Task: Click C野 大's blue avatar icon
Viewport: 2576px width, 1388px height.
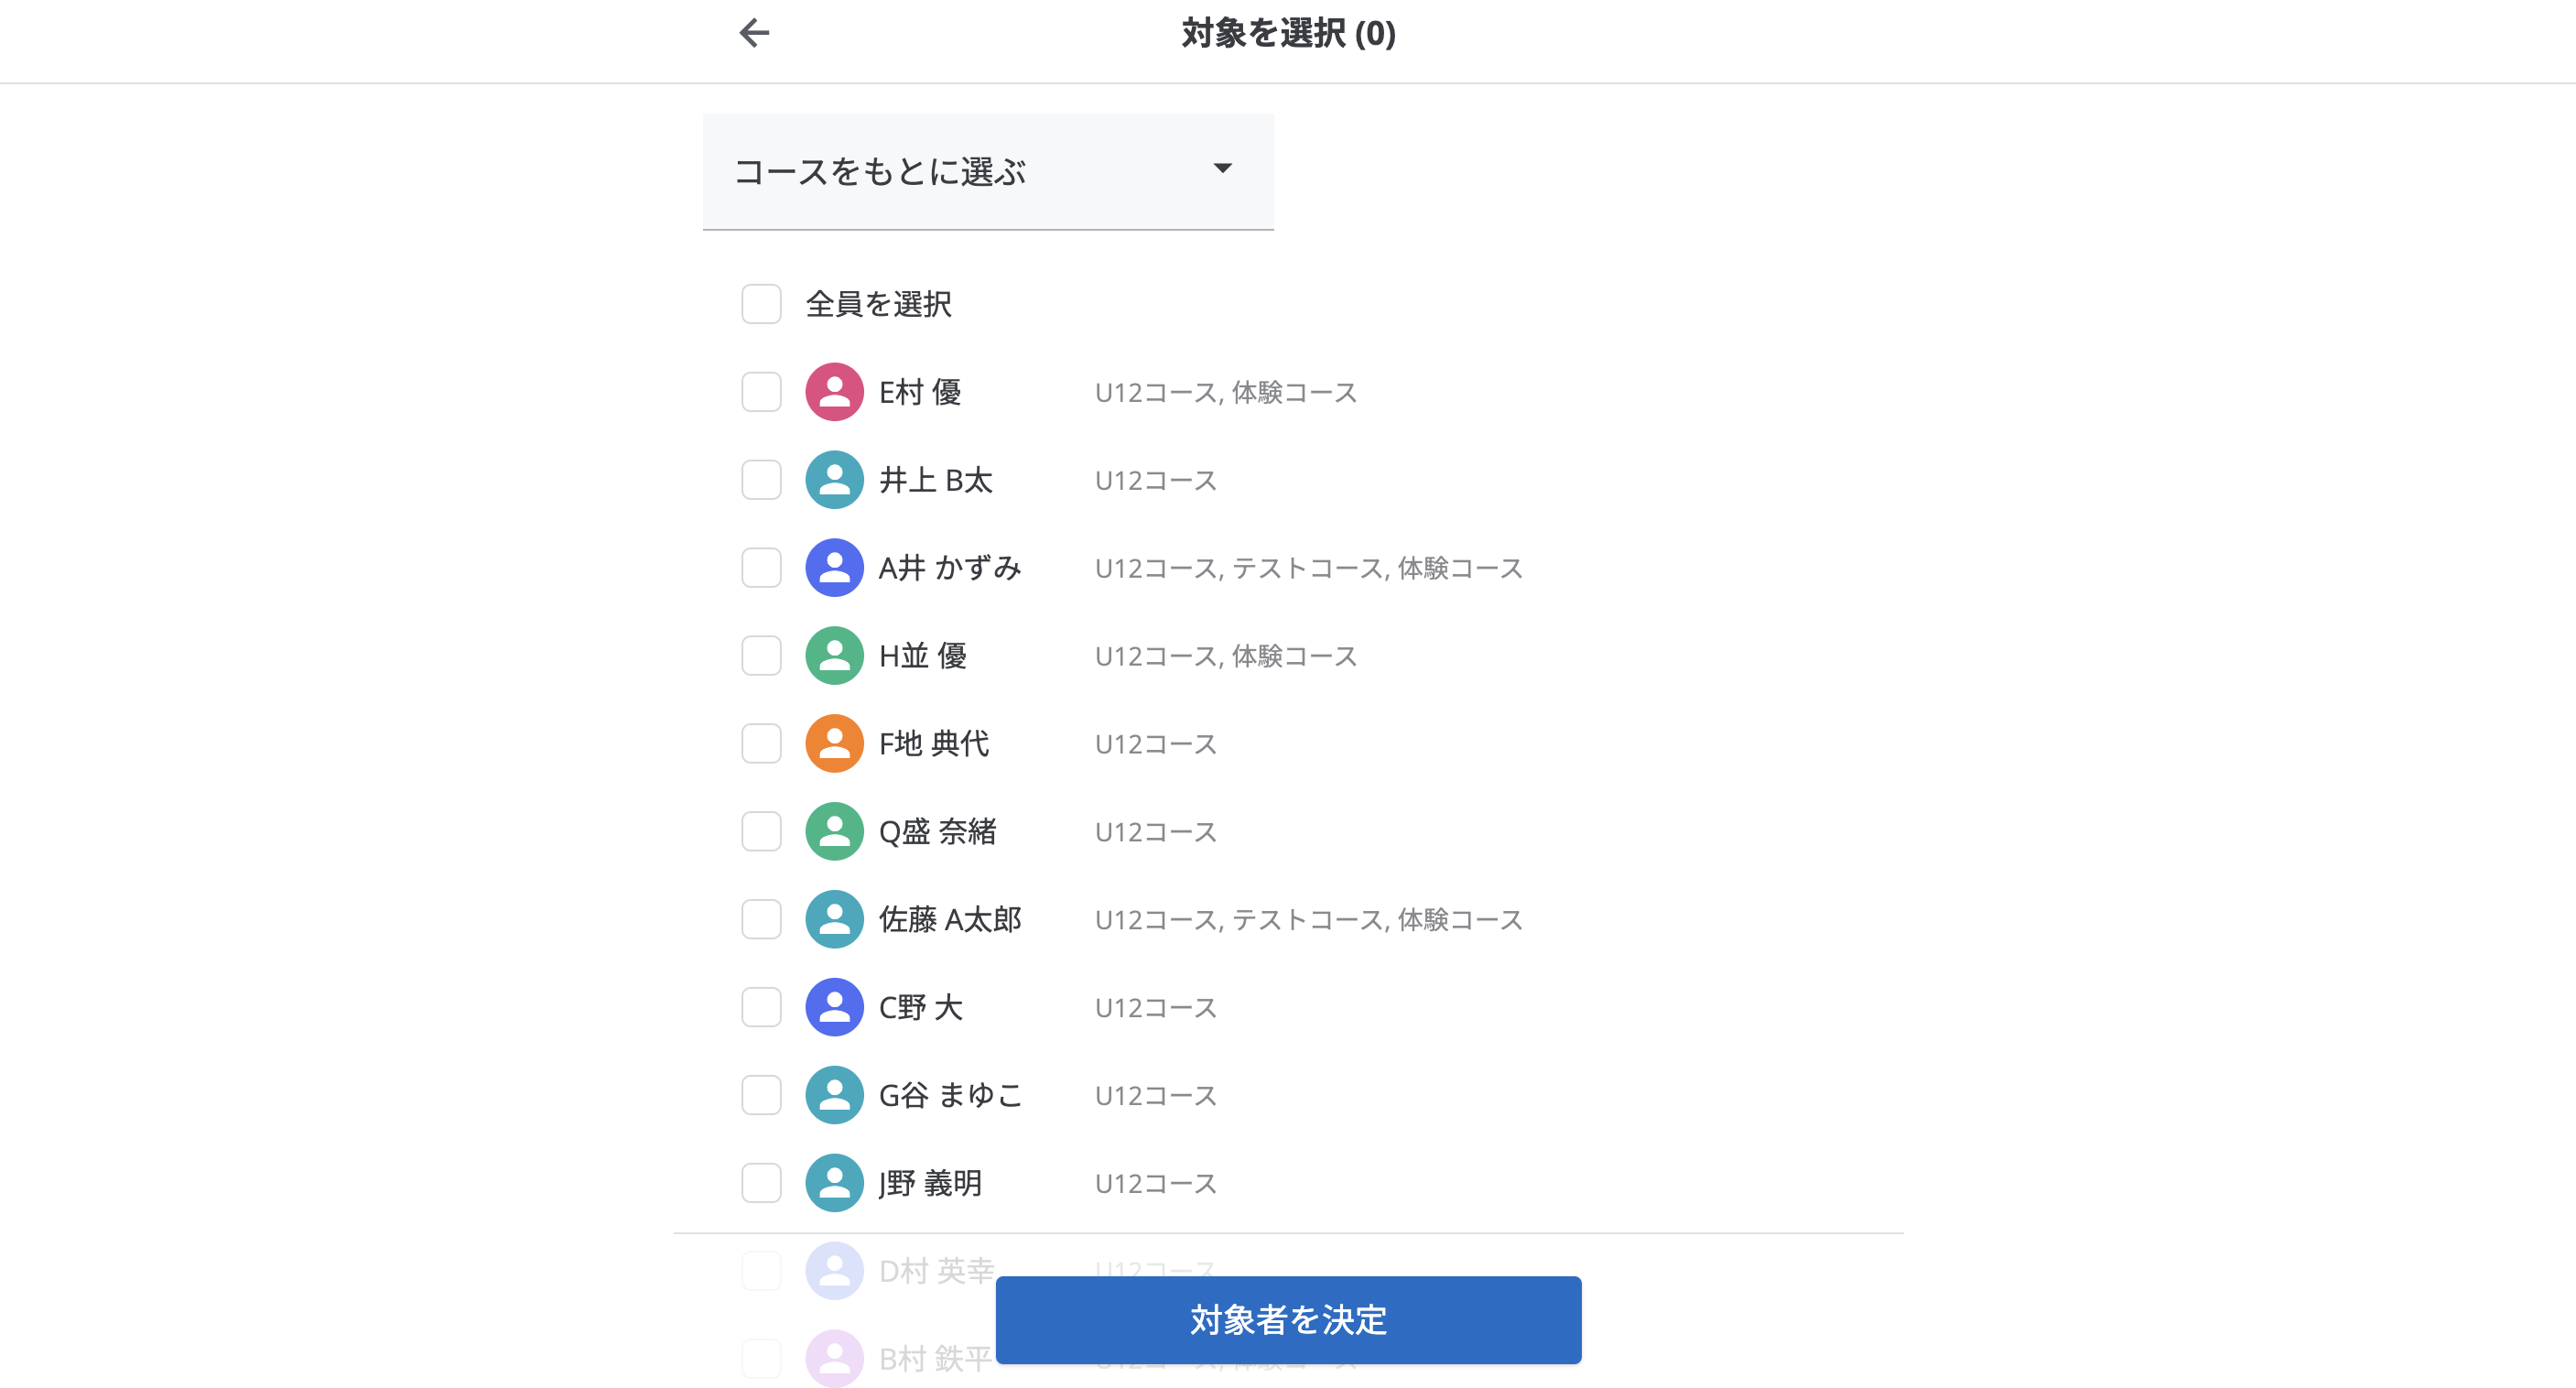Action: (833, 1007)
